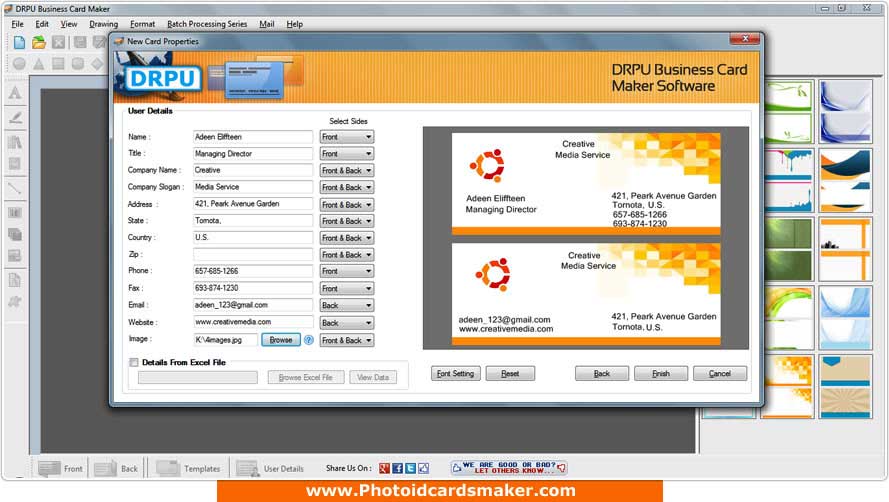The image size is (889, 502).
Task: Click the Company Slogan input field
Action: [x=253, y=187]
